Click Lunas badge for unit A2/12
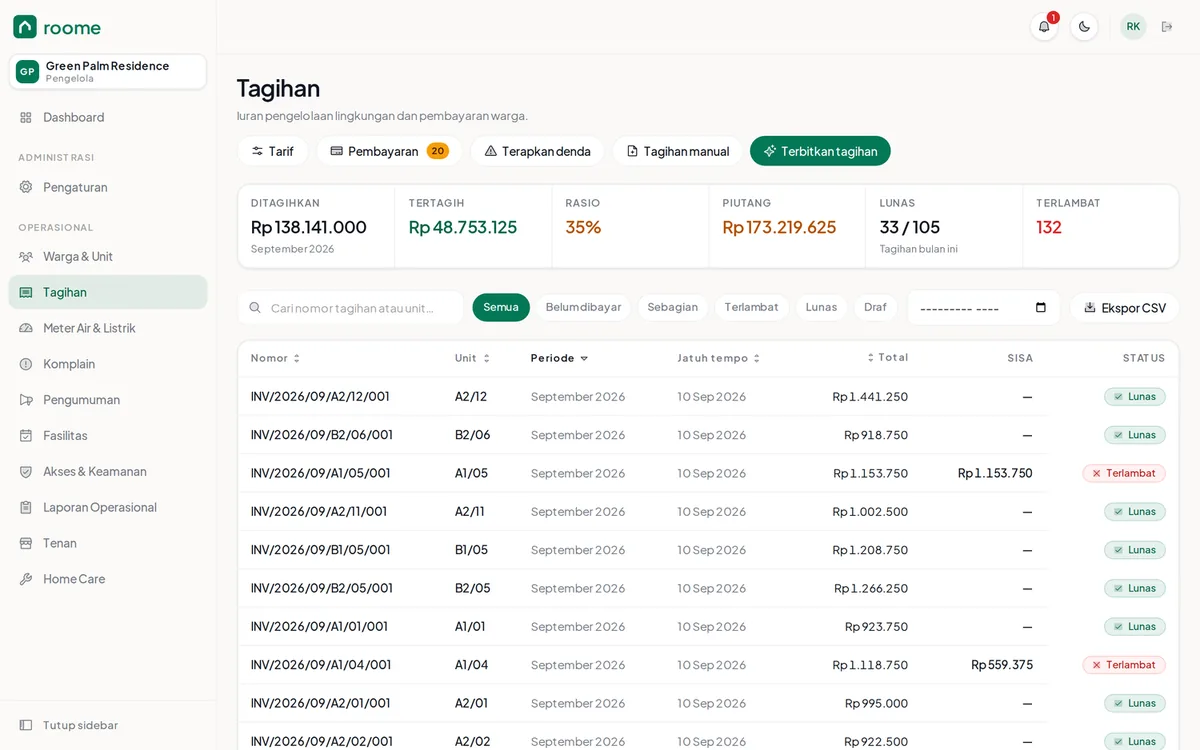The image size is (1200, 750). (1135, 396)
